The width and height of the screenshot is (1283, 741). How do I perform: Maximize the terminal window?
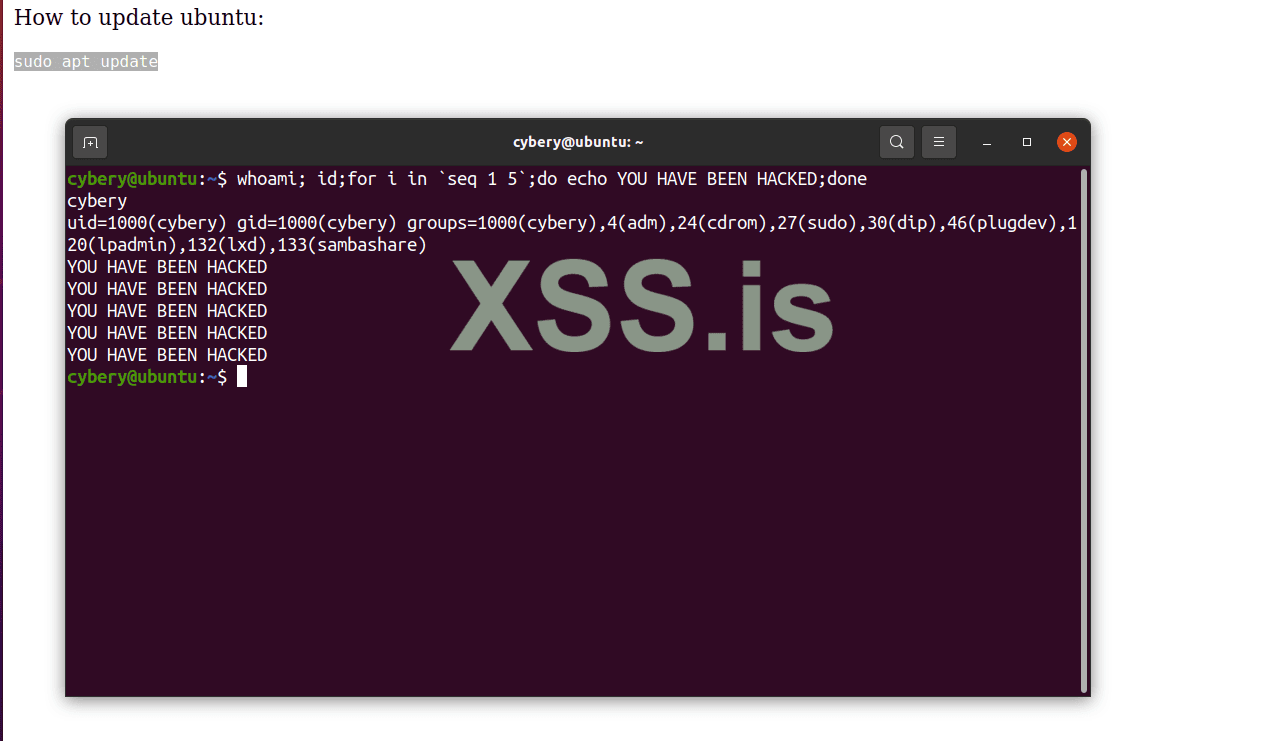[1027, 142]
